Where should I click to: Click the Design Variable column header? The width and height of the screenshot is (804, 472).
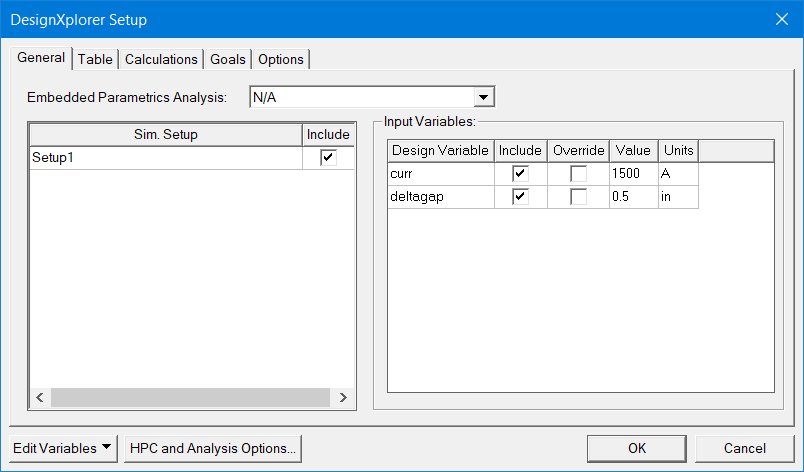(440, 151)
